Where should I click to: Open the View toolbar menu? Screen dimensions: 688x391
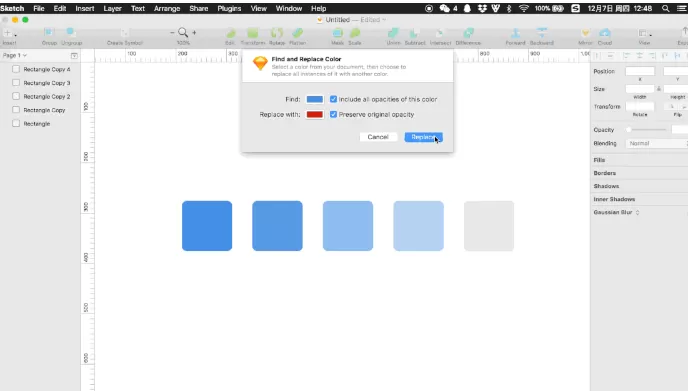coord(644,33)
